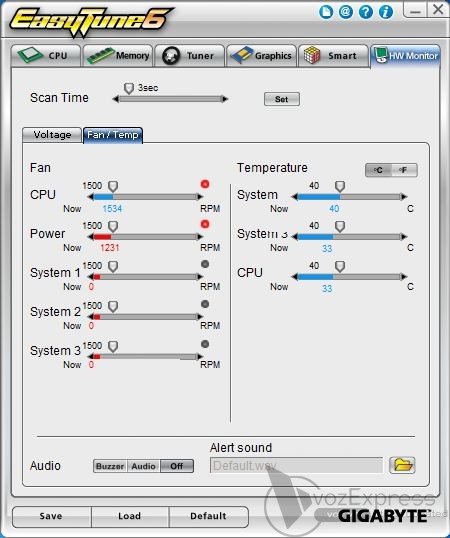Select the Fan / Temp sub-tab
The width and height of the screenshot is (450, 538).
pyautogui.click(x=113, y=134)
